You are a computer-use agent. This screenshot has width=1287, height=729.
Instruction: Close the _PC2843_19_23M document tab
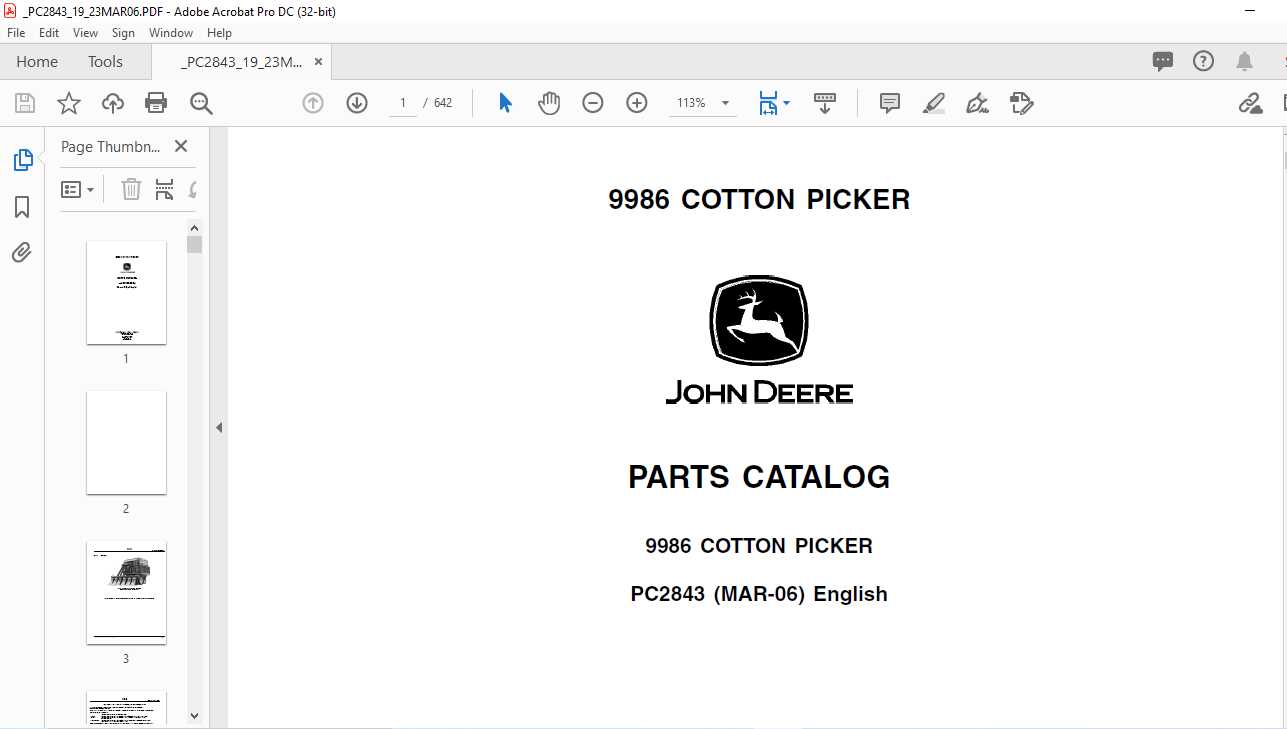point(318,61)
